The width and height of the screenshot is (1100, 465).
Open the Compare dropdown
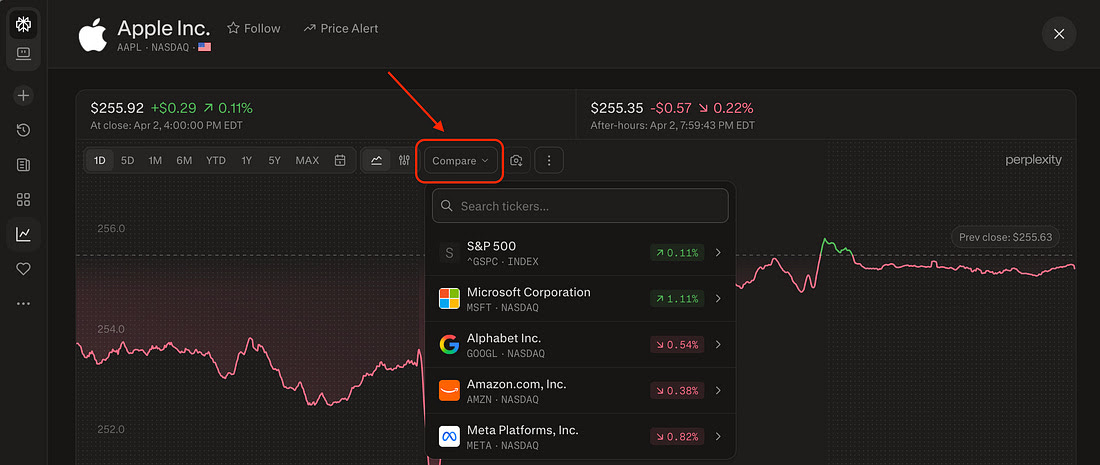point(460,160)
